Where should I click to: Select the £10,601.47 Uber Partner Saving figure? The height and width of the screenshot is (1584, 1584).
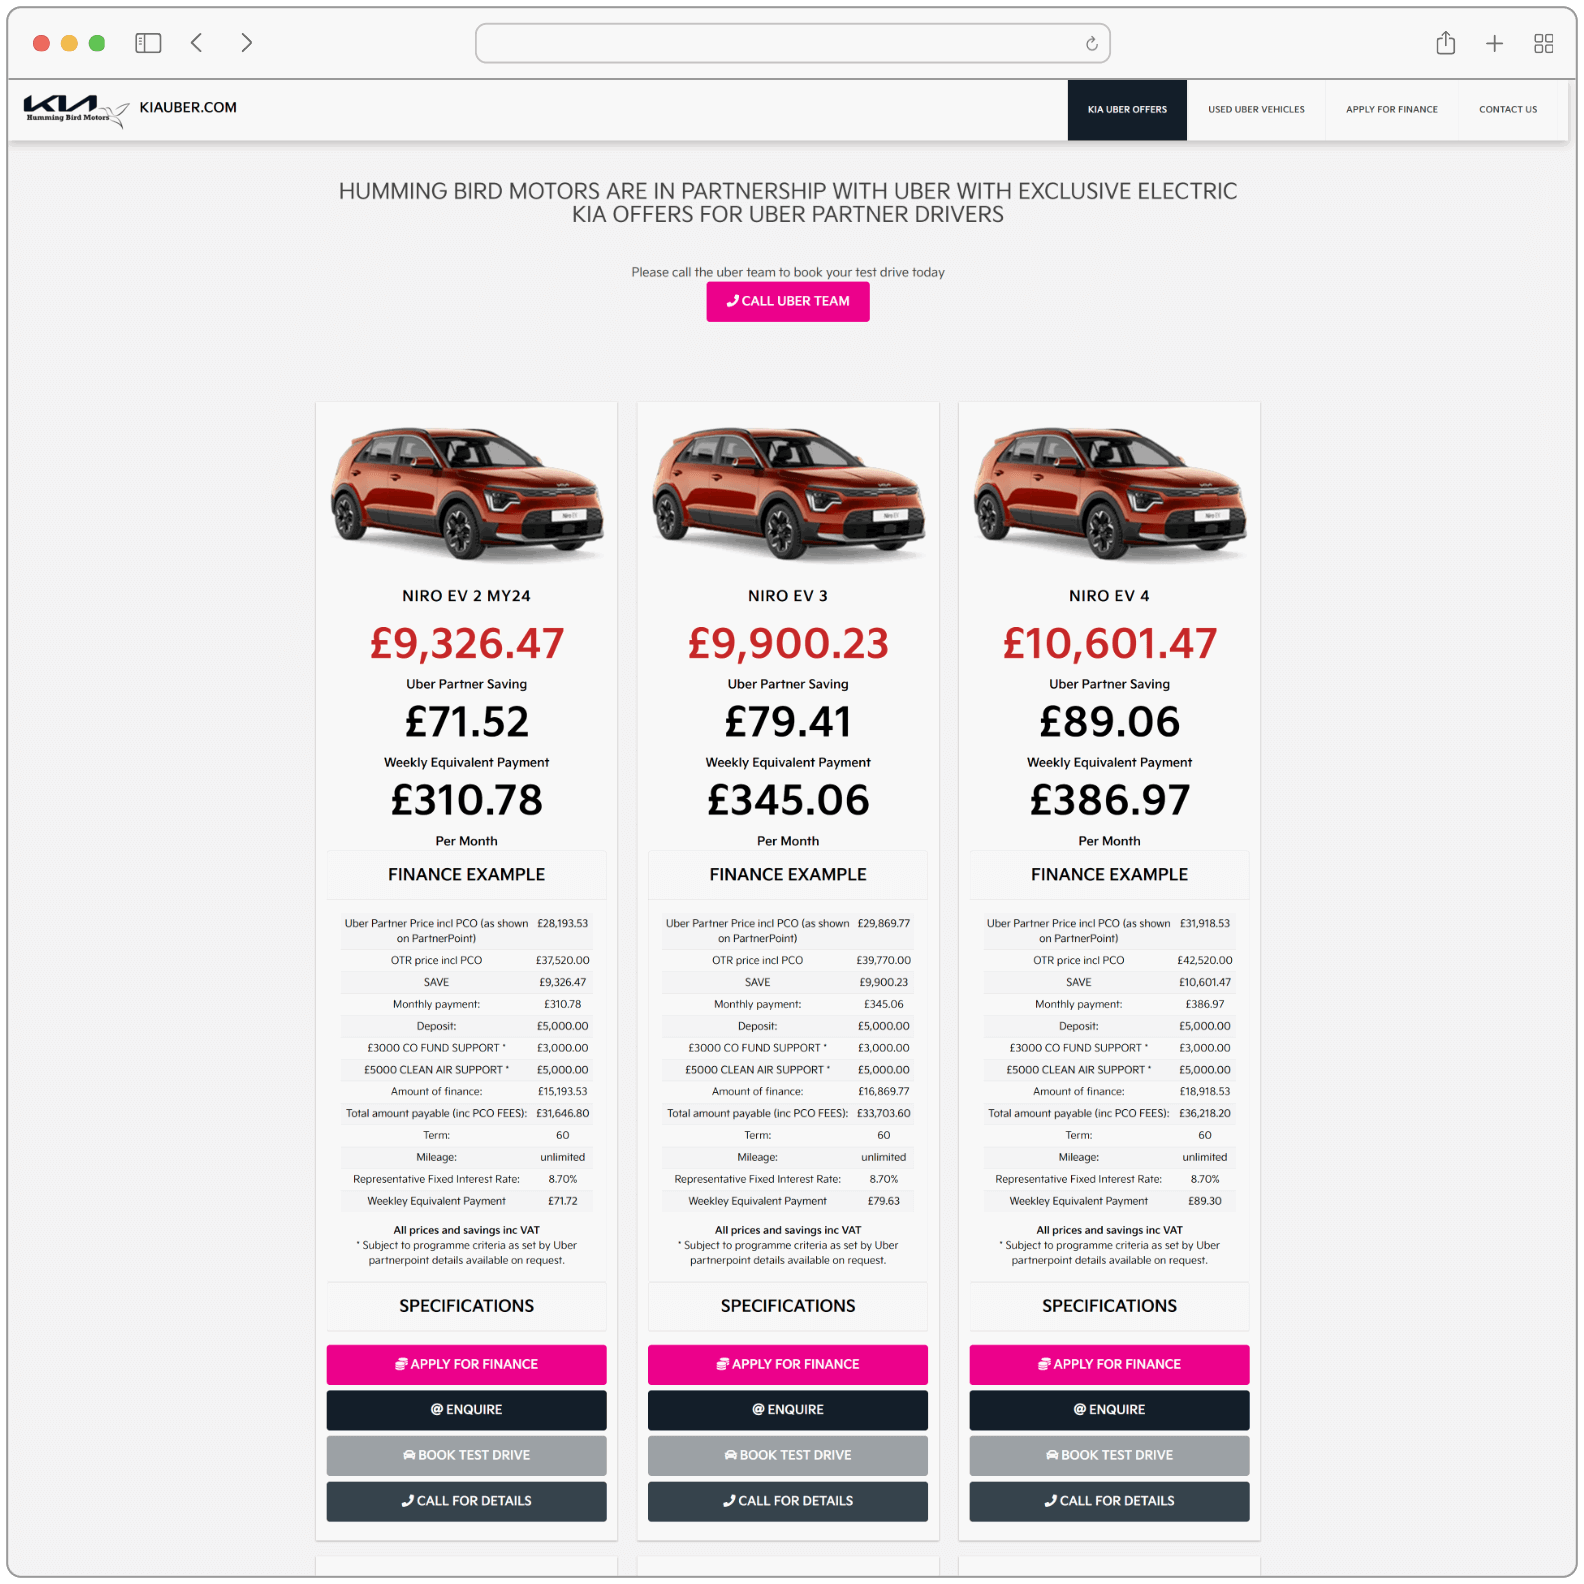pyautogui.click(x=1110, y=644)
